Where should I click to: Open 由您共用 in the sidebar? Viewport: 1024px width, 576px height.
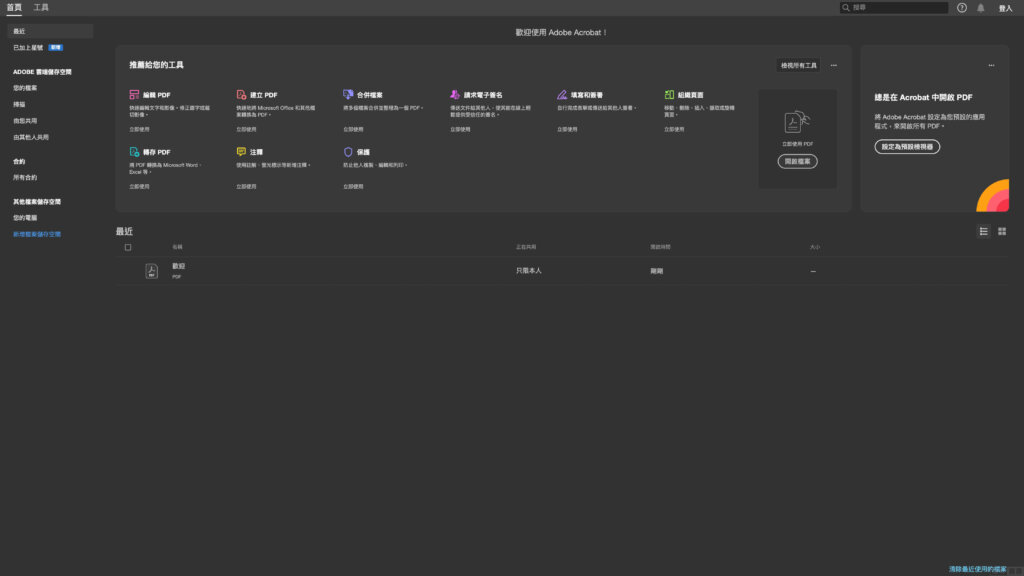(x=25, y=121)
